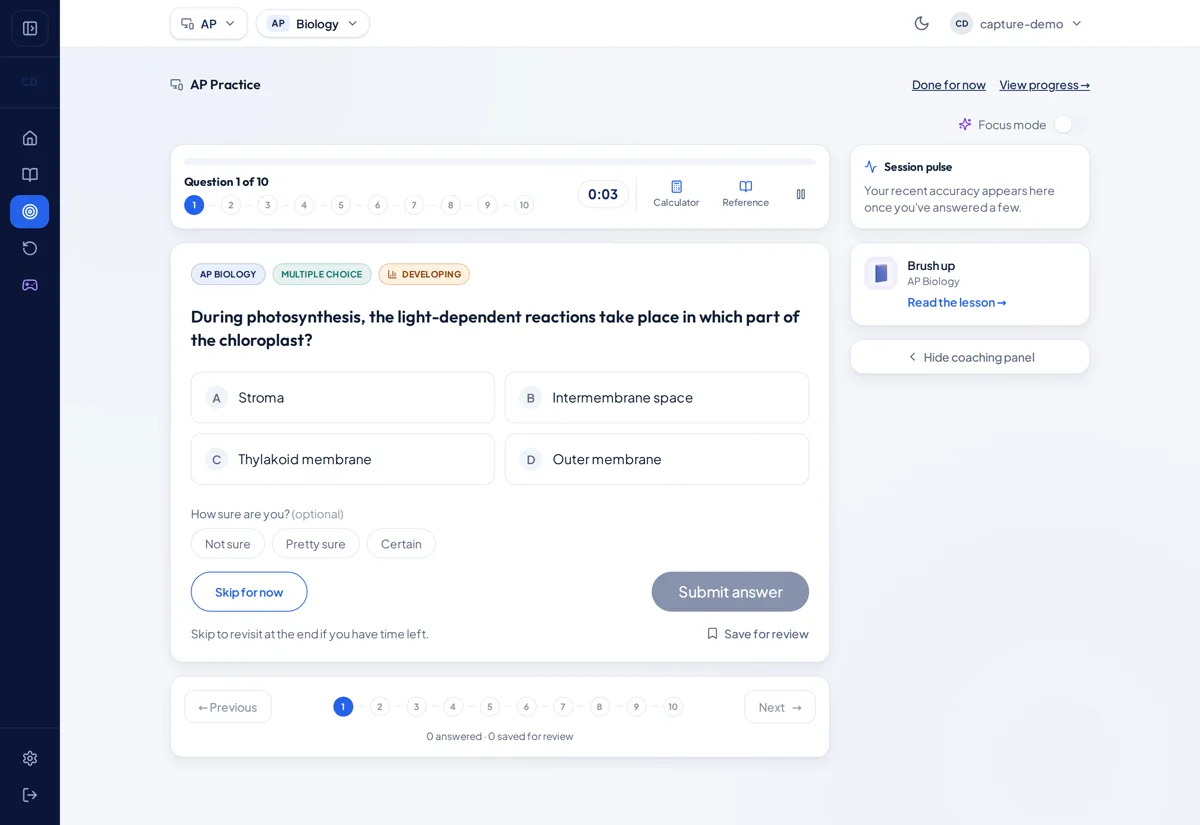Image resolution: width=1200 pixels, height=825 pixels.
Task: Open settings via the gear icon
Action: point(30,758)
